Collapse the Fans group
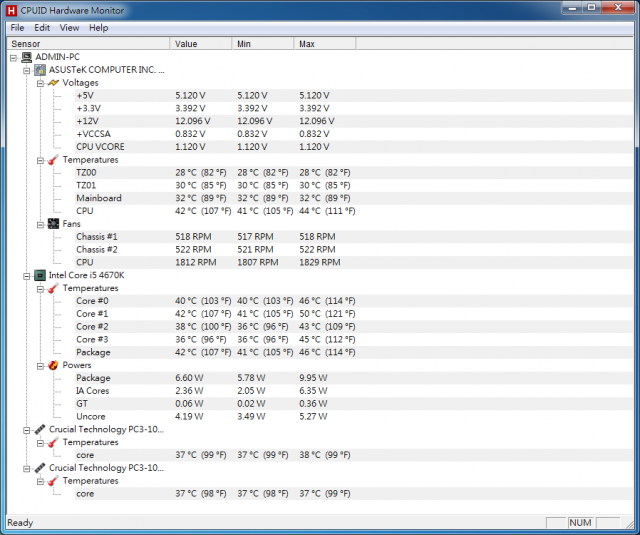This screenshot has width=640, height=535. point(40,225)
